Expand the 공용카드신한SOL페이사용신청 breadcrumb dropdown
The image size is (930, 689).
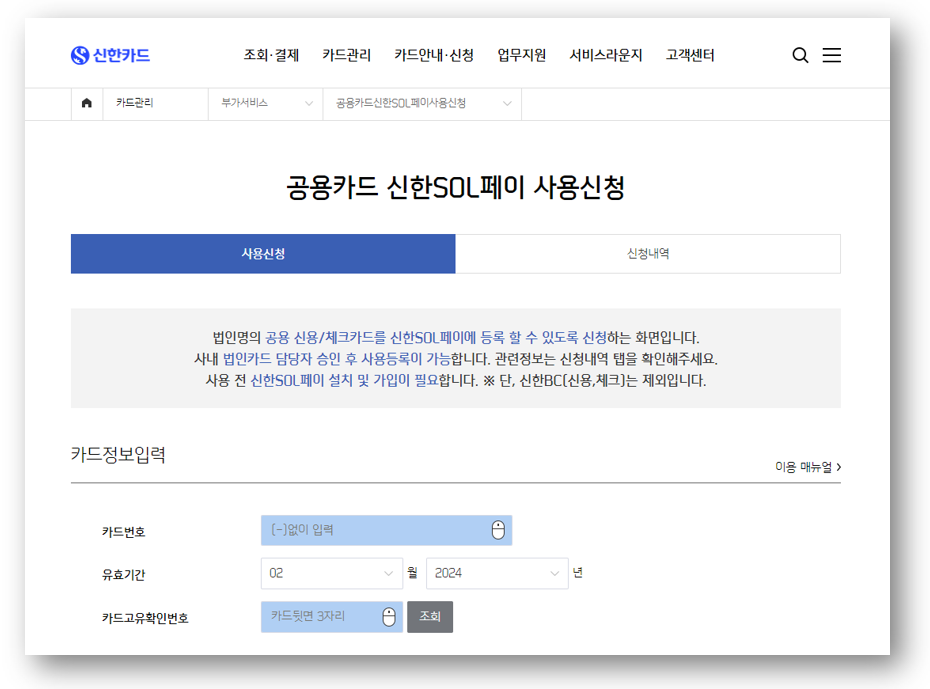click(422, 104)
